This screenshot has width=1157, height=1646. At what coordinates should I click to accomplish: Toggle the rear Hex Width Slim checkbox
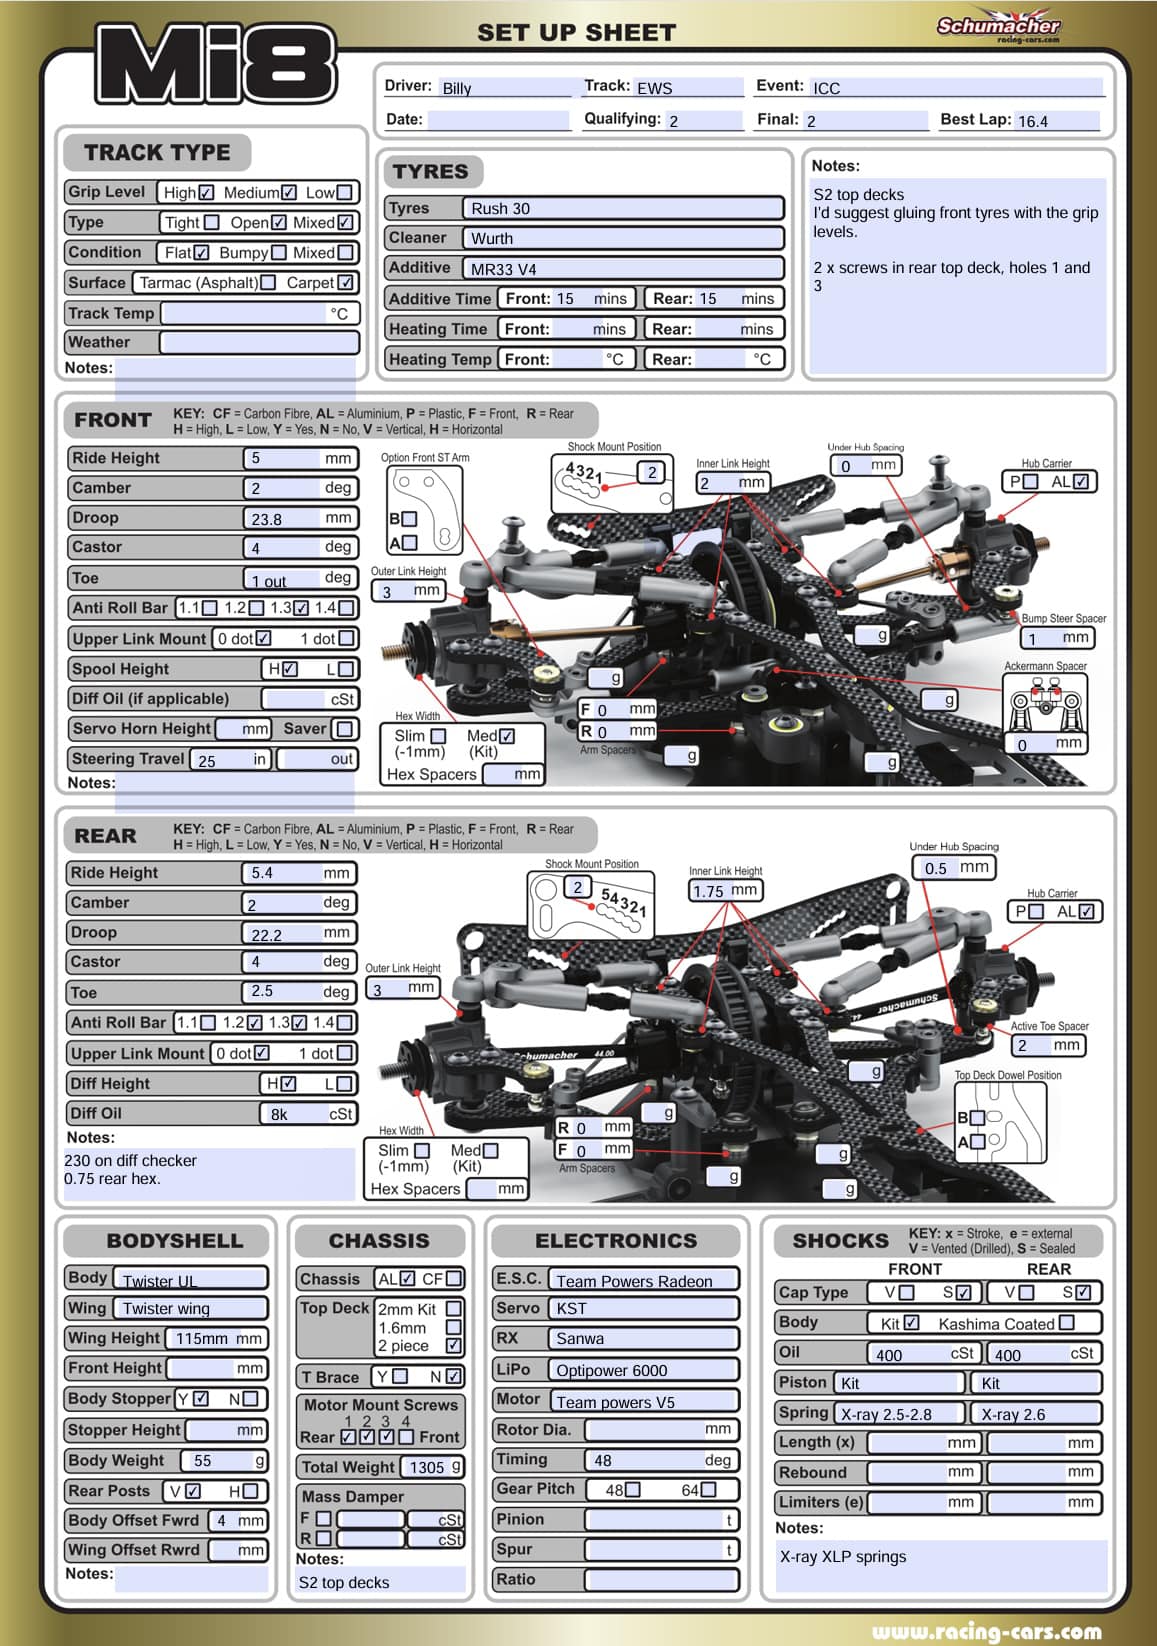click(422, 1151)
